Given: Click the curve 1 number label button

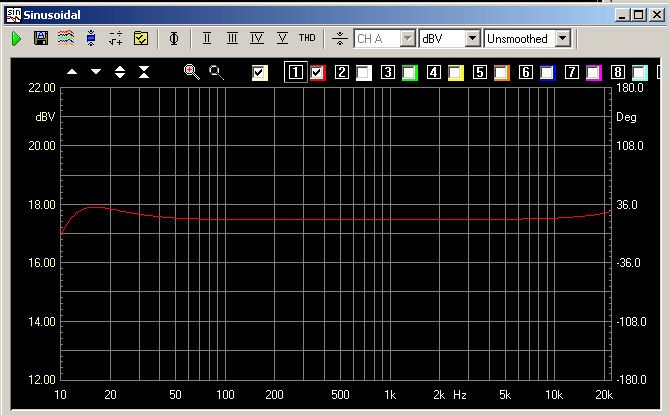Looking at the screenshot, I should pos(295,72).
